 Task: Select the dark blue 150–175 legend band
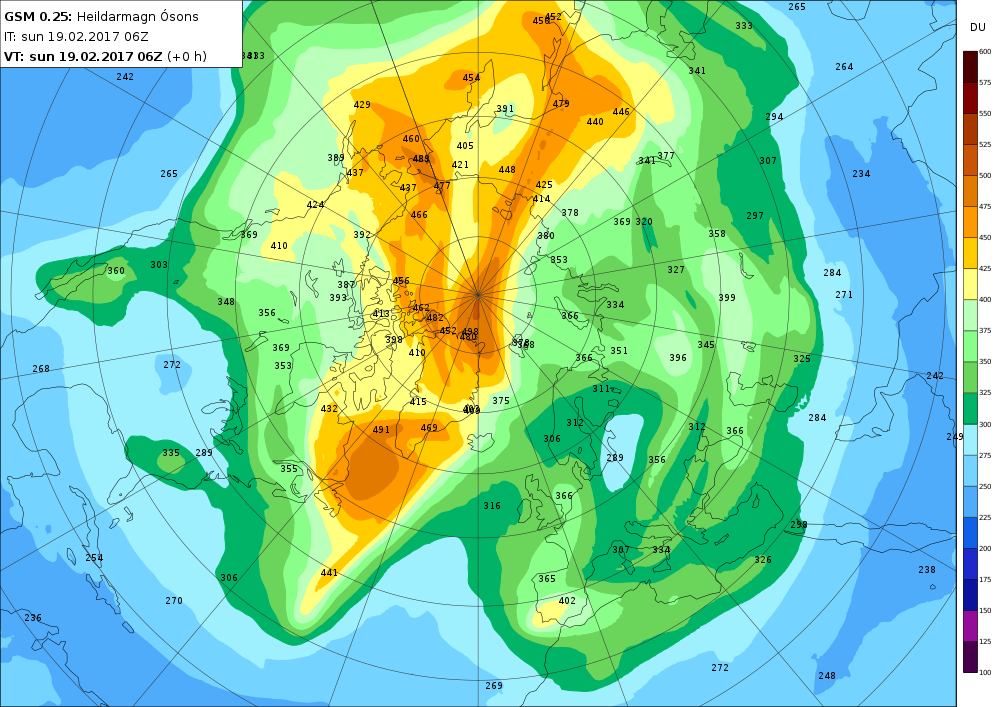(x=970, y=595)
